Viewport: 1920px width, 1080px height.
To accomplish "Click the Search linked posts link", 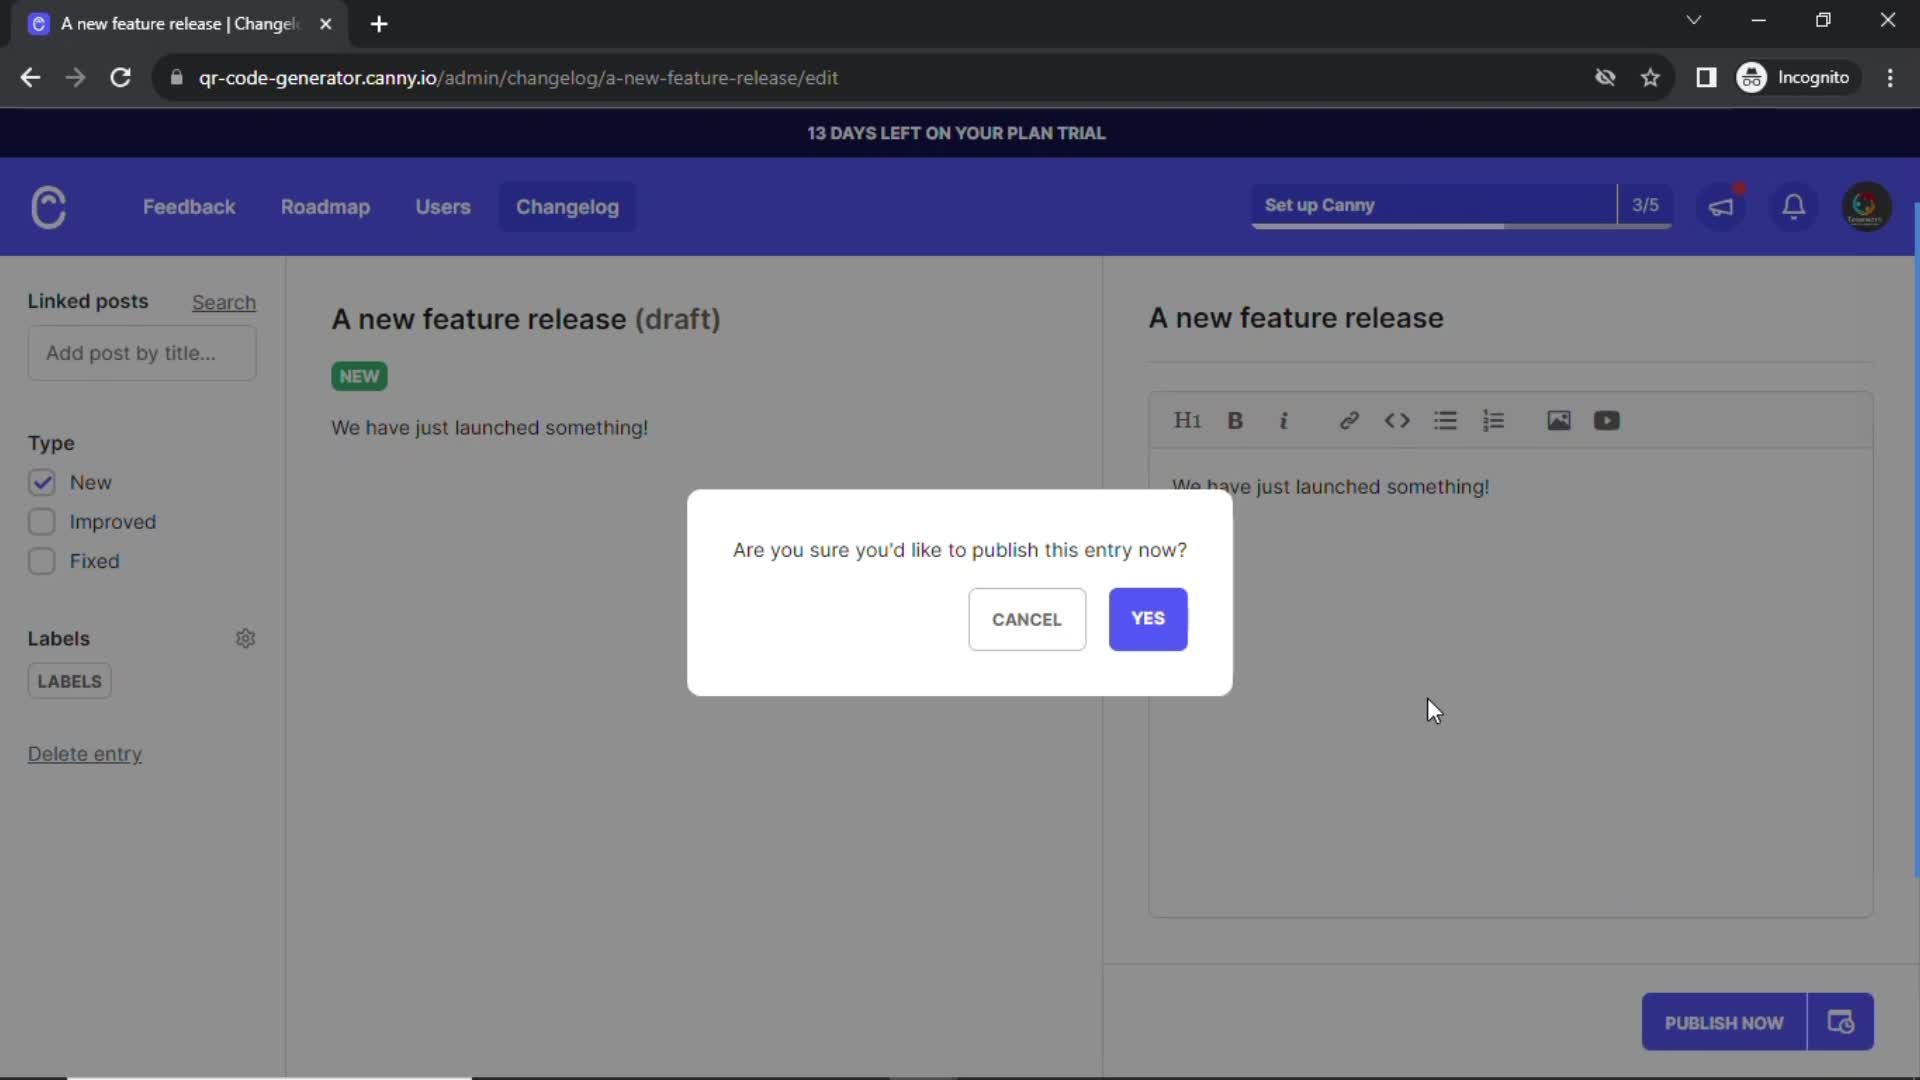I will pyautogui.click(x=224, y=302).
